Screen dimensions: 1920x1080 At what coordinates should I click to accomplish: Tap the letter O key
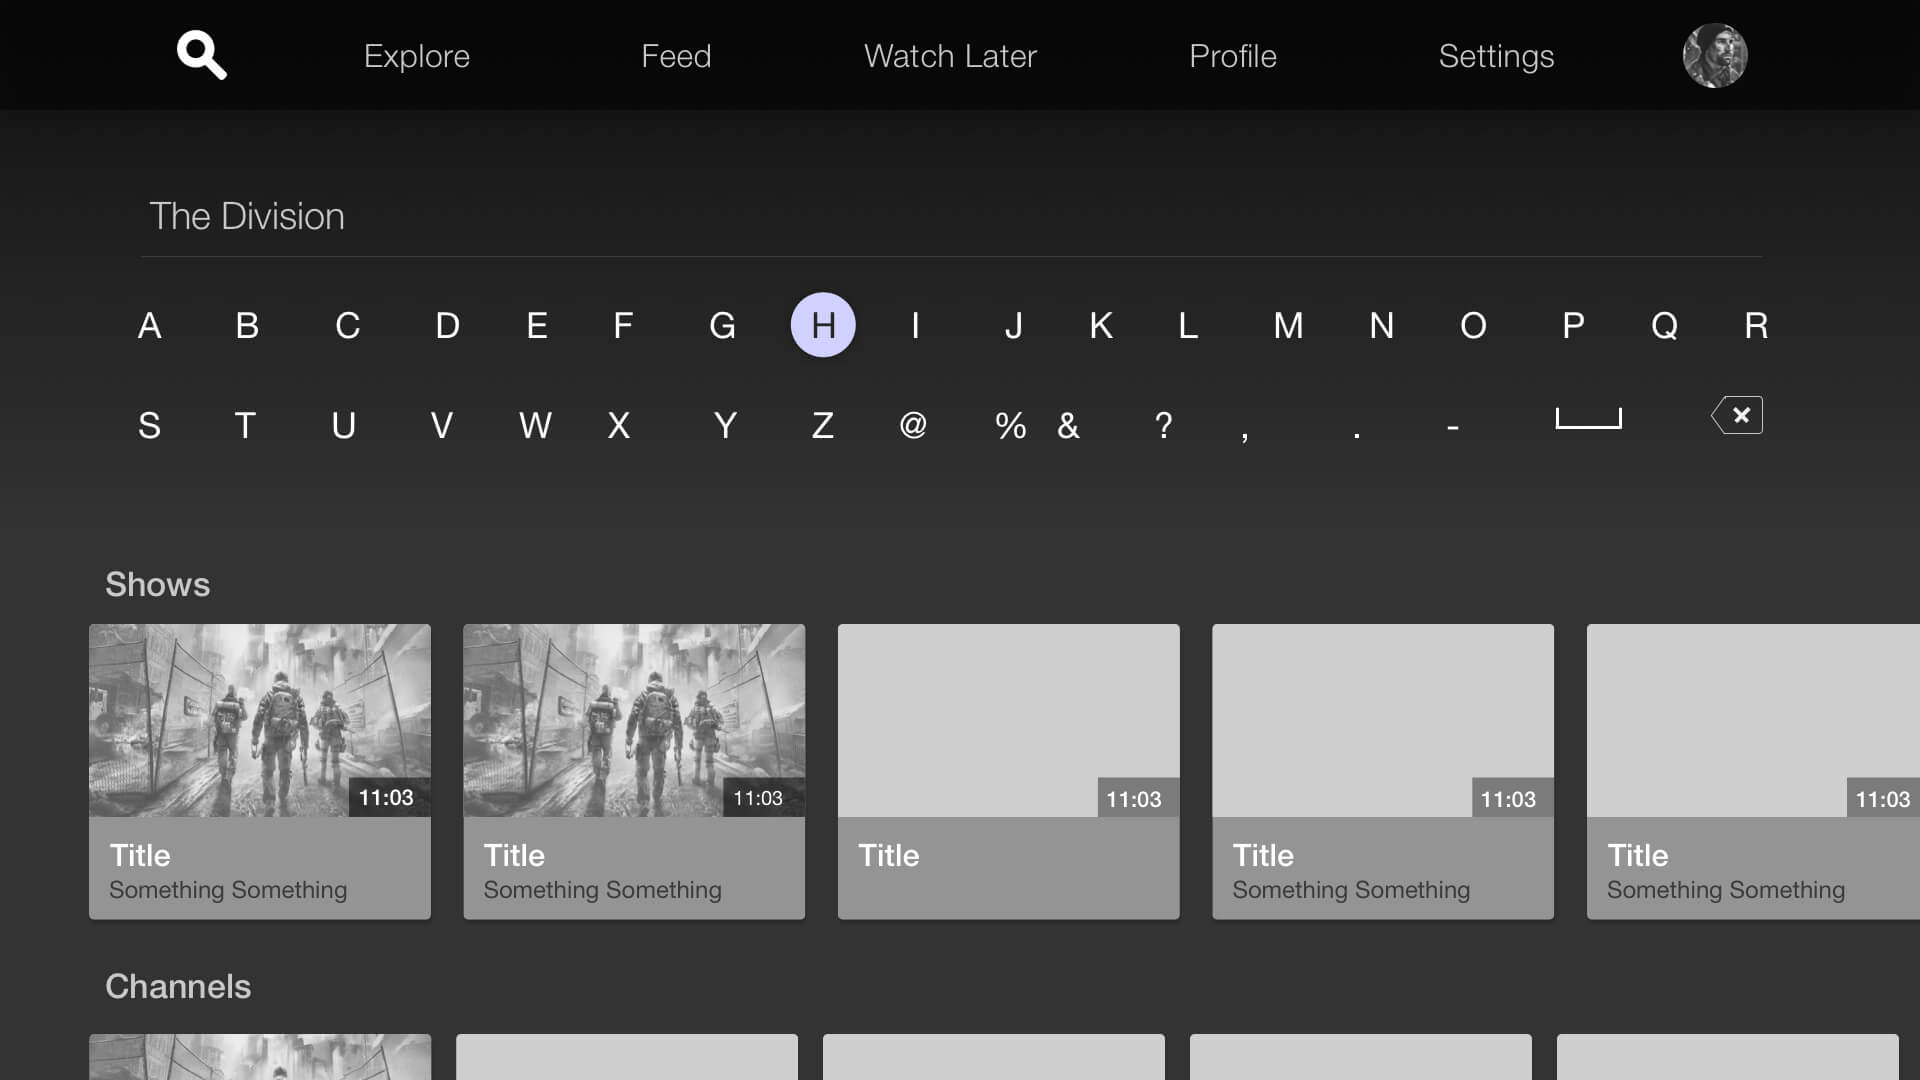1473,326
